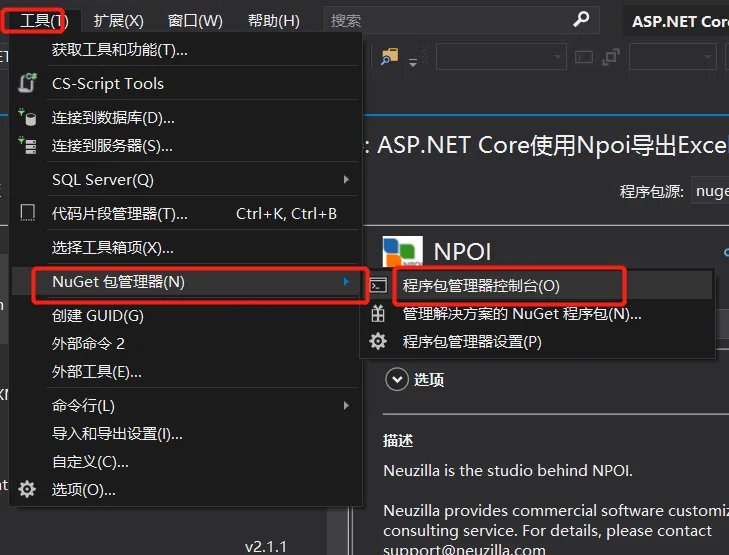Select 连接到服务器(S)... entry
Viewport: 729px width, 555px height.
point(186,146)
